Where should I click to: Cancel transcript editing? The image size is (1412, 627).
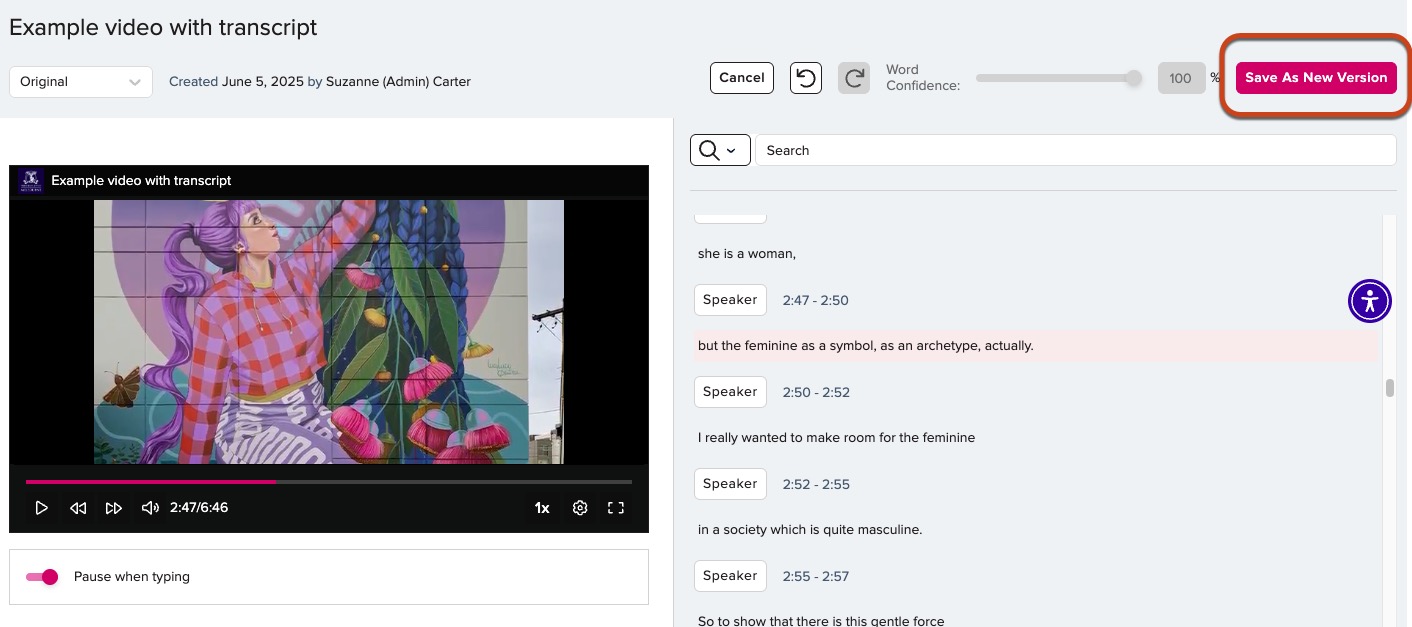tap(742, 78)
